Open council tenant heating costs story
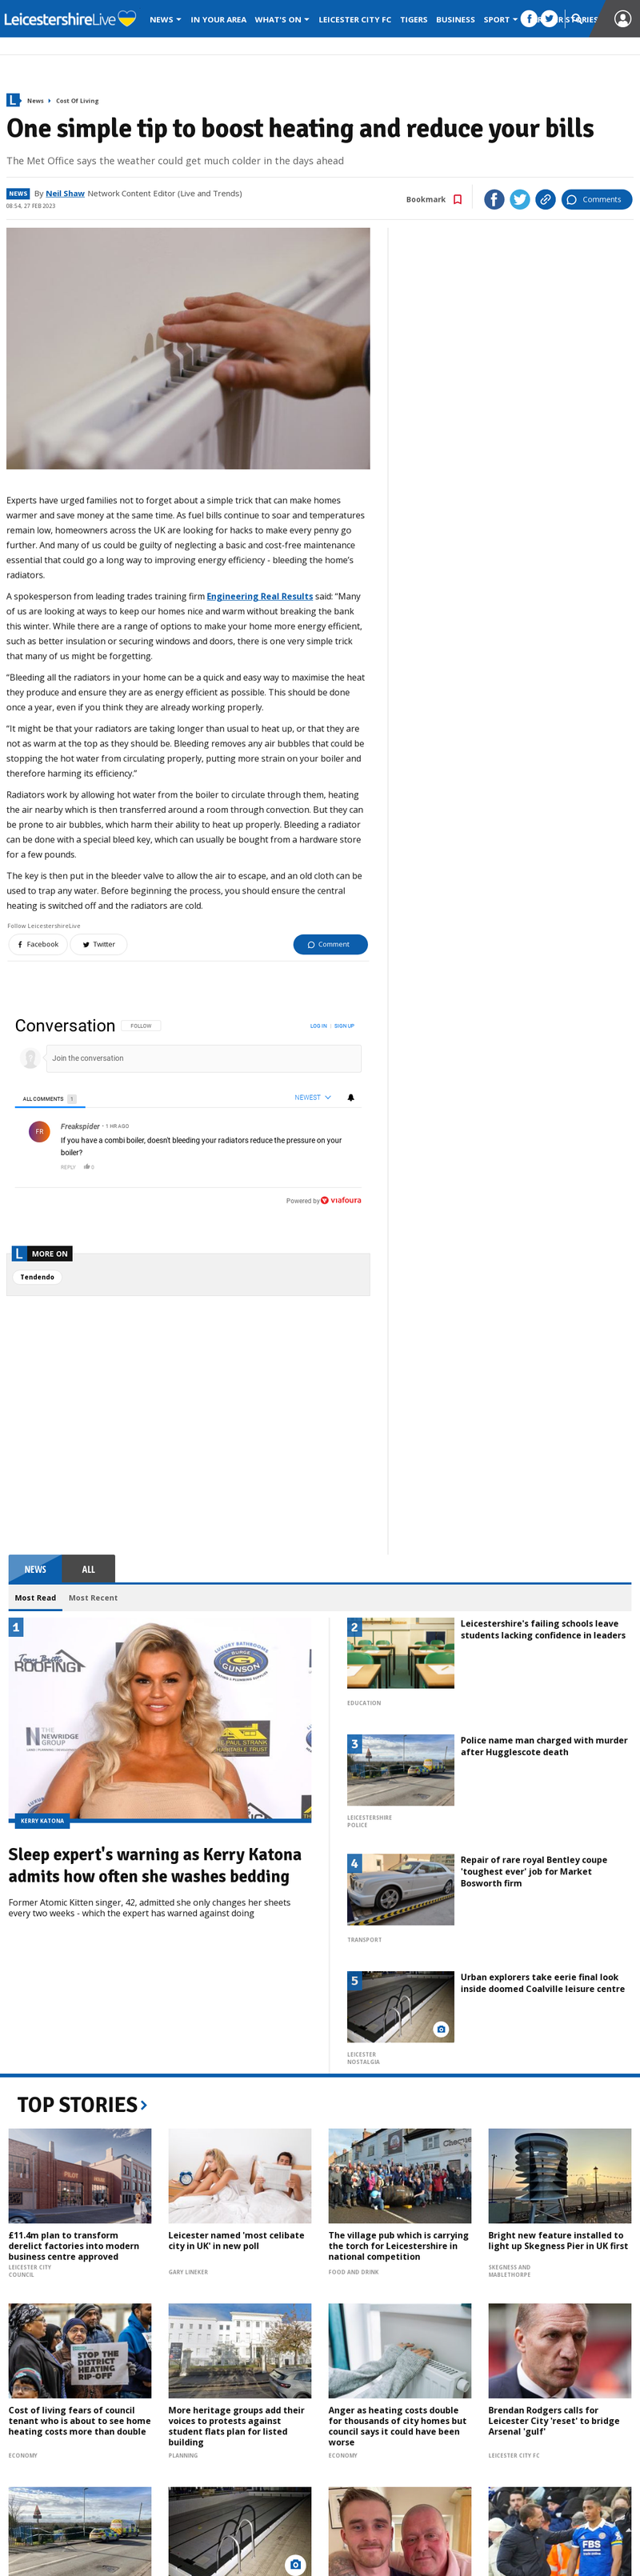Viewport: 640px width, 2576px height. coord(79,2421)
